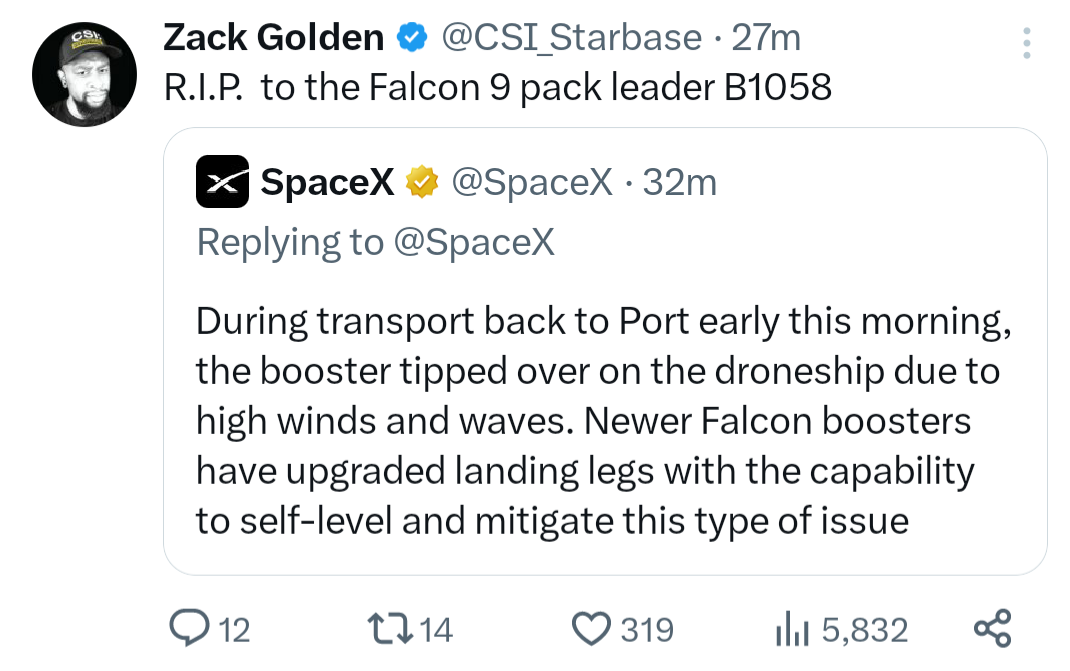
Task: Click Zack Golden's blue verified badge
Action: point(410,38)
